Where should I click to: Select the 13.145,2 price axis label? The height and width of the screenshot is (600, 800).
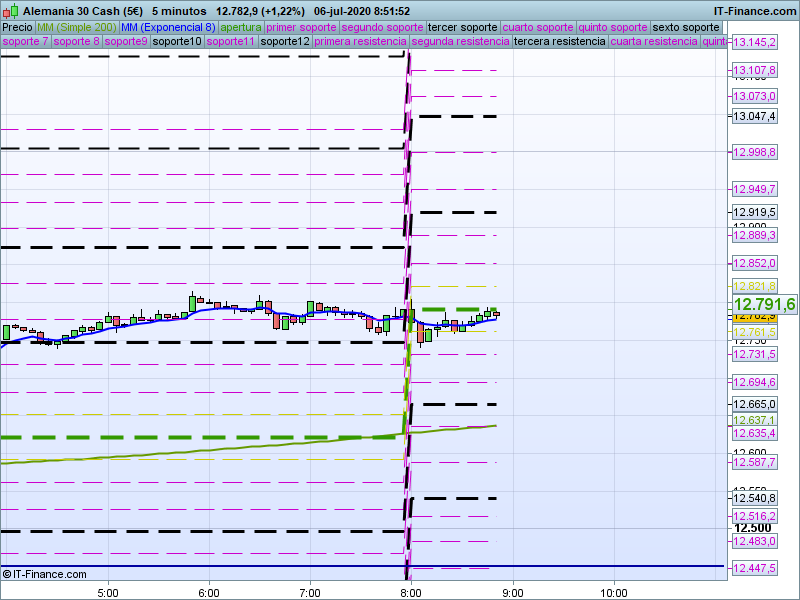point(755,42)
